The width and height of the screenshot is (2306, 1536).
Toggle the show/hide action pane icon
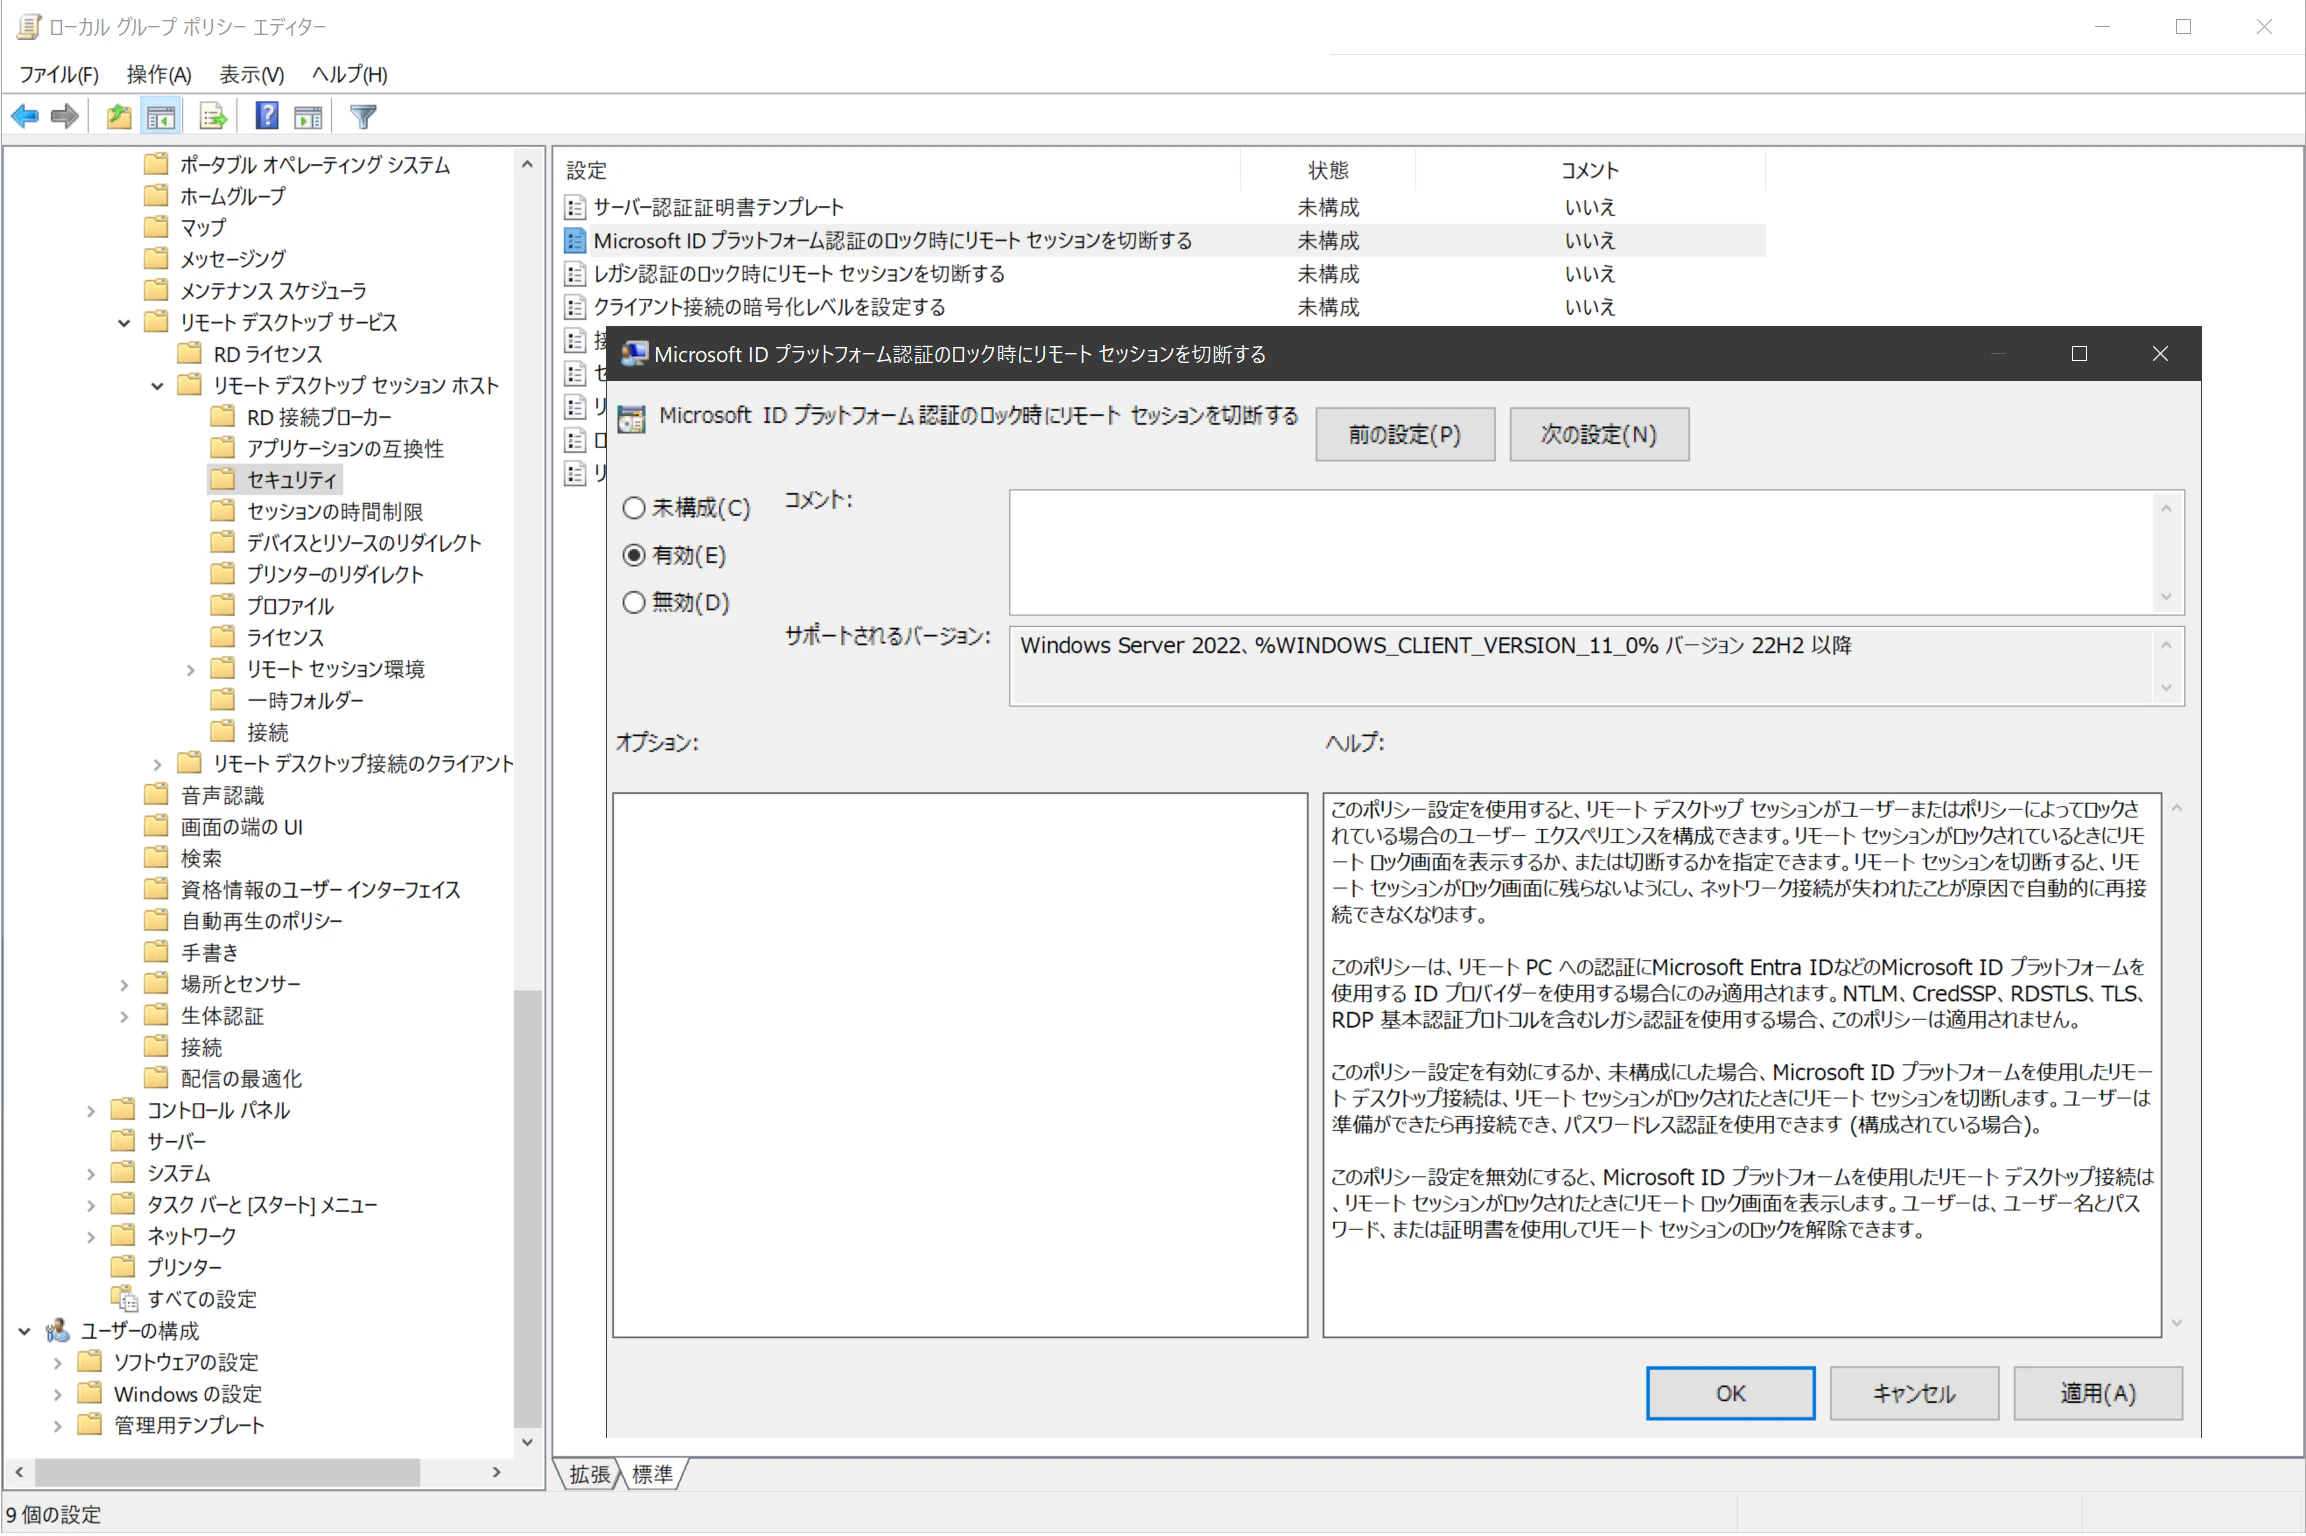(309, 117)
